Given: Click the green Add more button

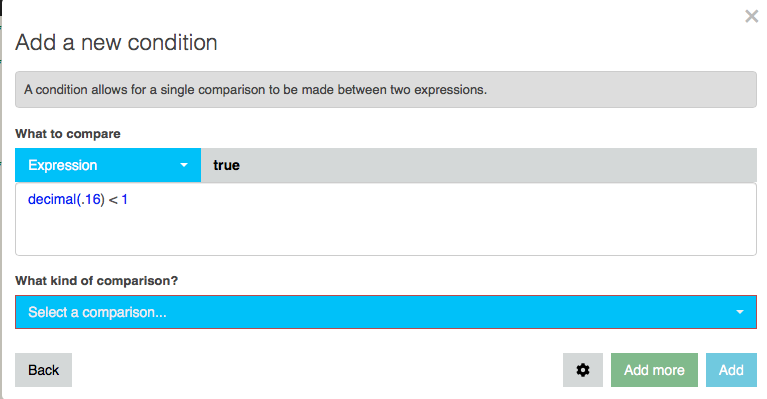Looking at the screenshot, I should (x=654, y=370).
